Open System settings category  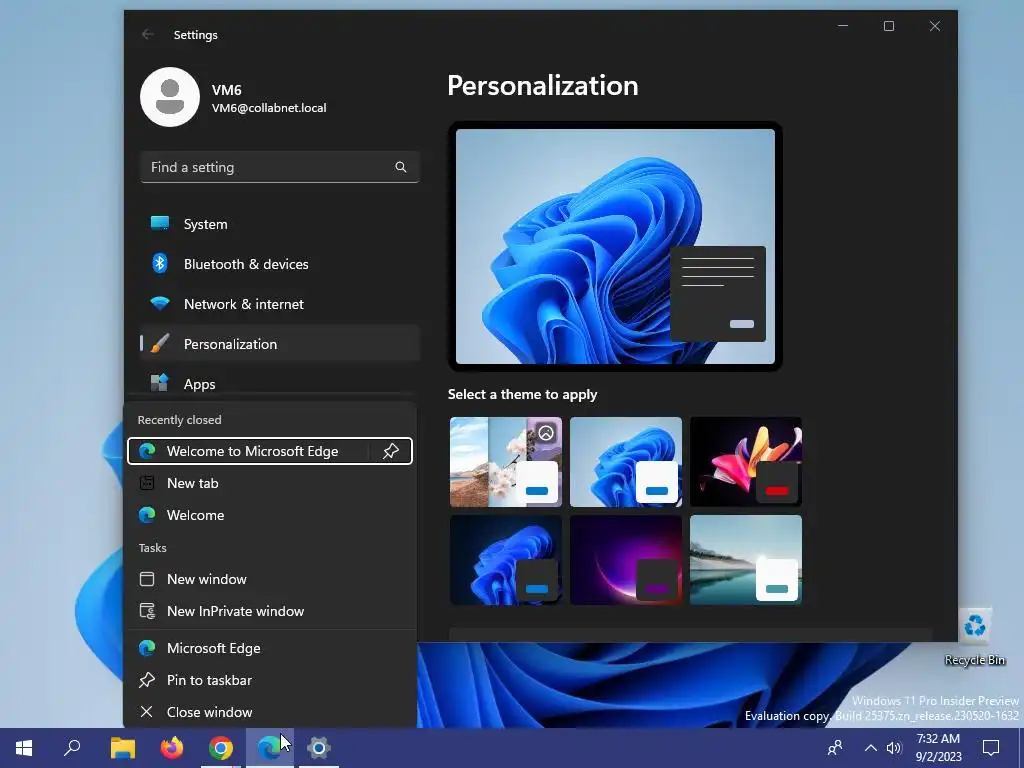(x=280, y=224)
